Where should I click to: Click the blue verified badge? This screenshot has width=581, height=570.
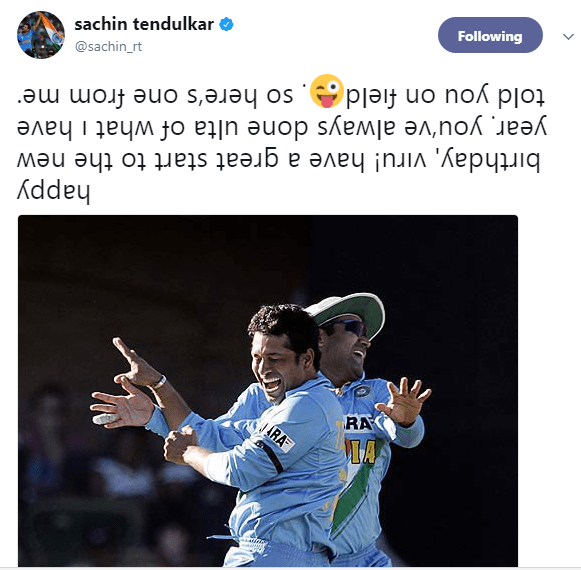click(x=226, y=24)
